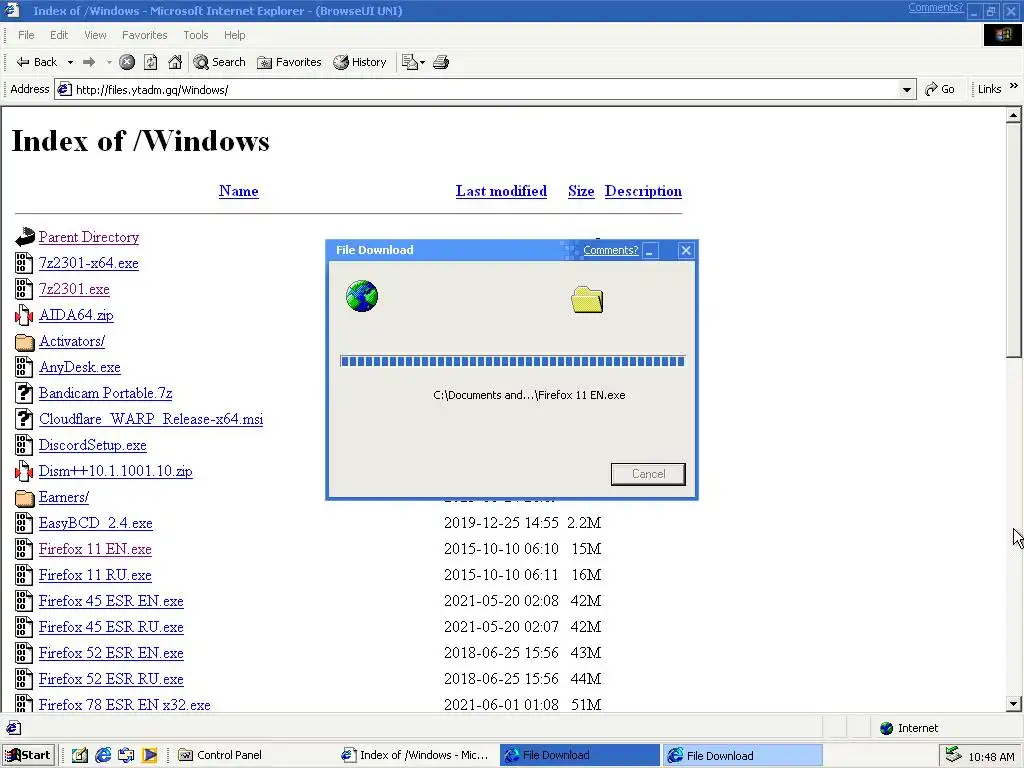Click the binary icon beside 7z2301.exe
Screen dimensions: 1024x768
[x=24, y=289]
